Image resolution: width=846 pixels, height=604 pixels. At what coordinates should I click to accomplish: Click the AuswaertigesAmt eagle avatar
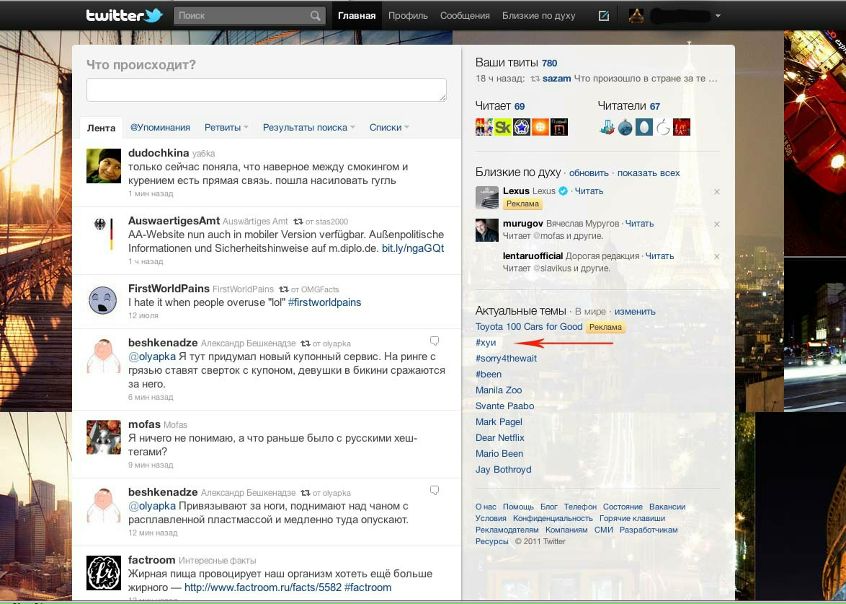click(x=104, y=232)
